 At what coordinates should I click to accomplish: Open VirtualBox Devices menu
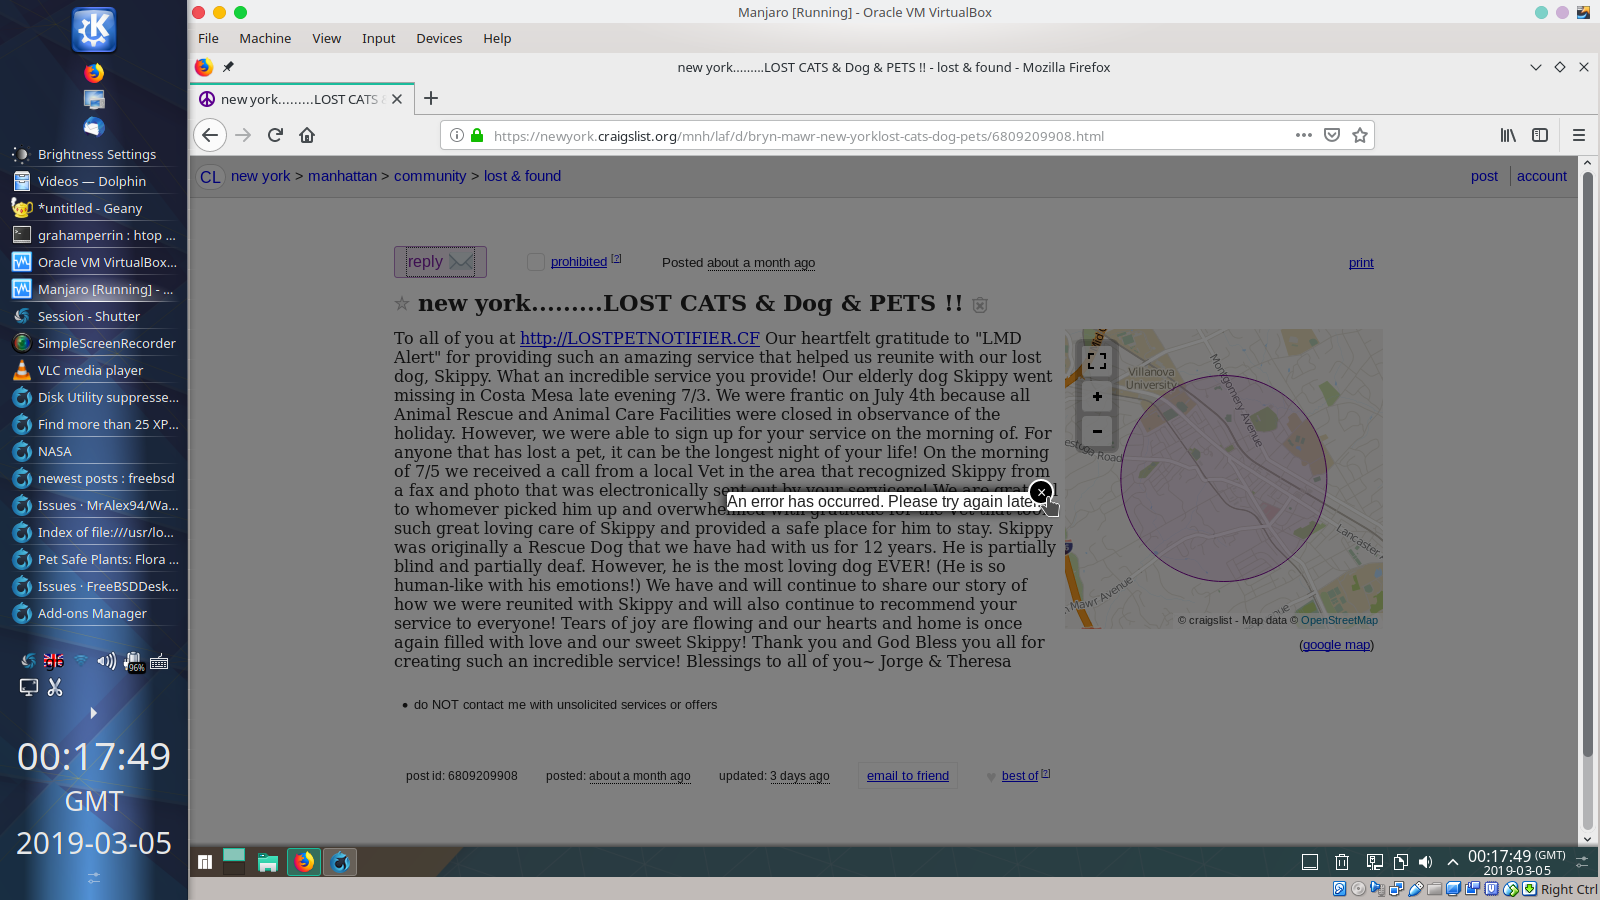(439, 38)
